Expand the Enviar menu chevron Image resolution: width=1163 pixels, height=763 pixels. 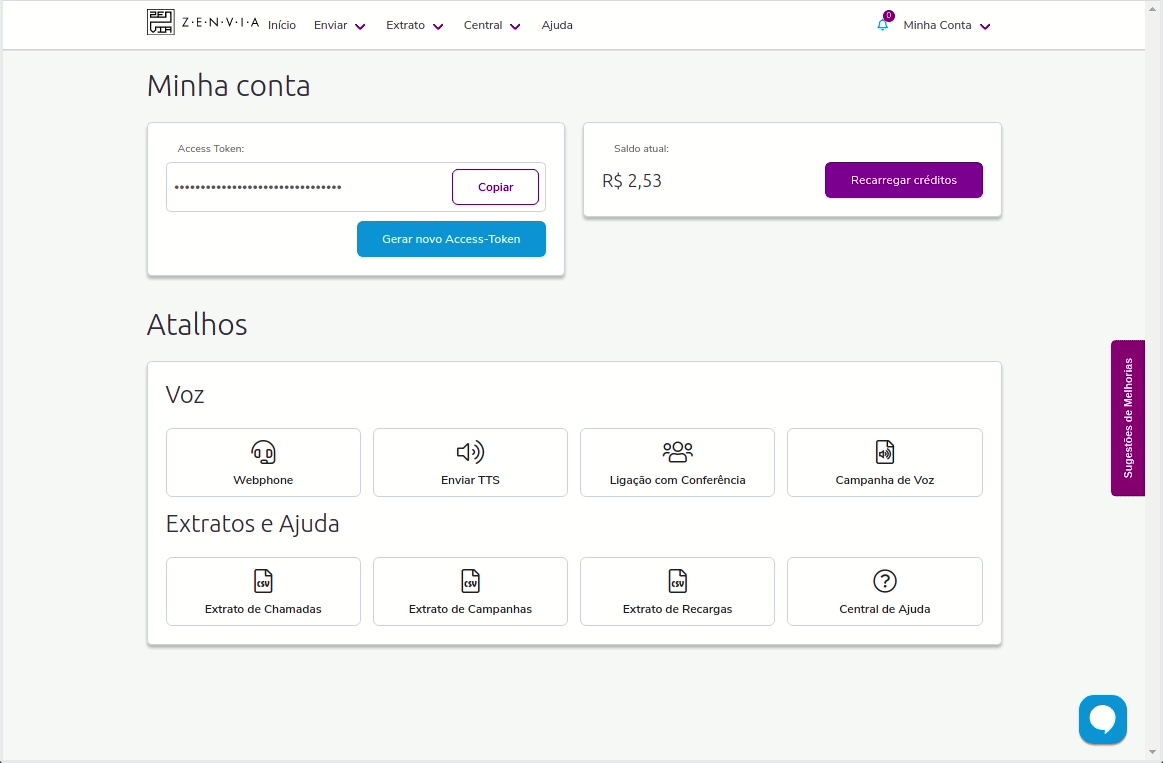360,27
